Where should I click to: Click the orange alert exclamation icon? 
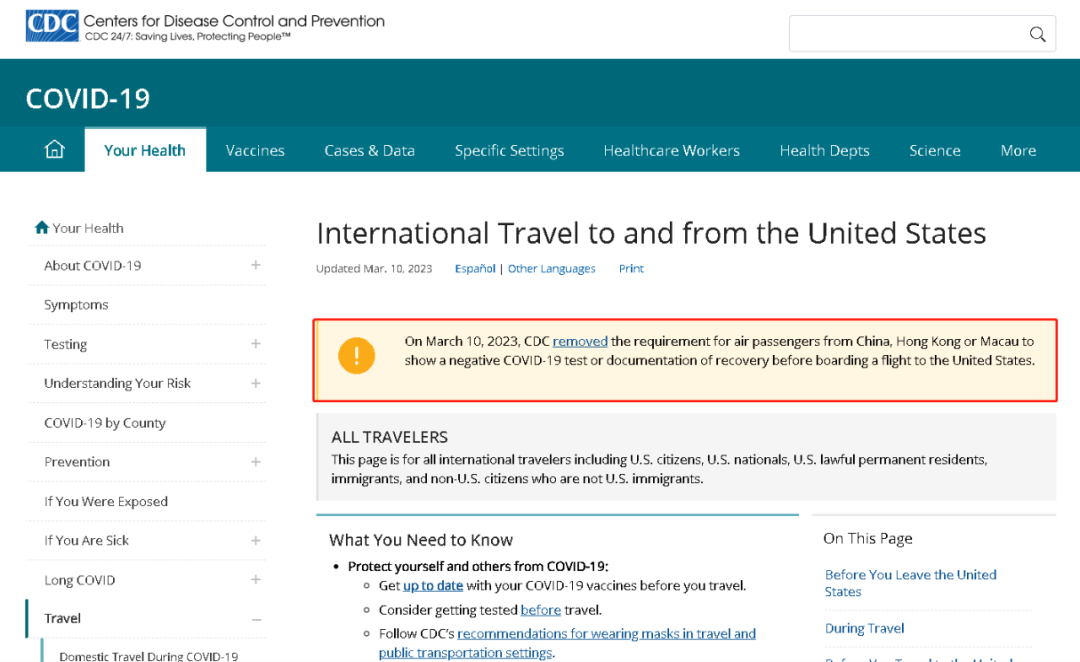tap(356, 355)
